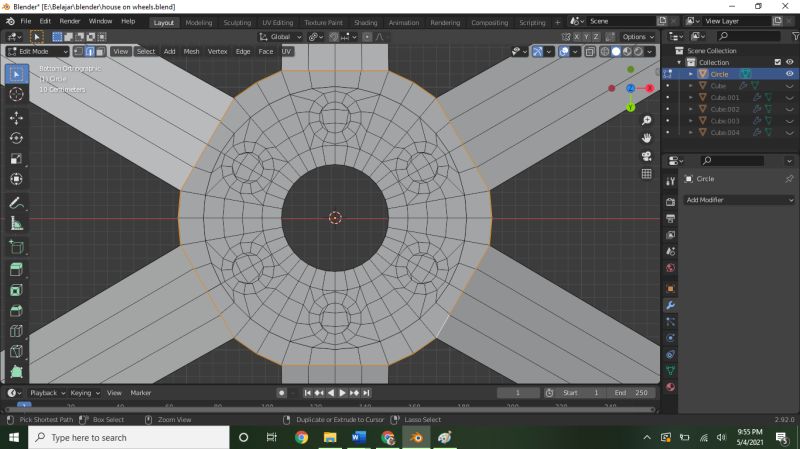800x449 pixels.
Task: Open the Render properties tab
Action: coord(670,202)
